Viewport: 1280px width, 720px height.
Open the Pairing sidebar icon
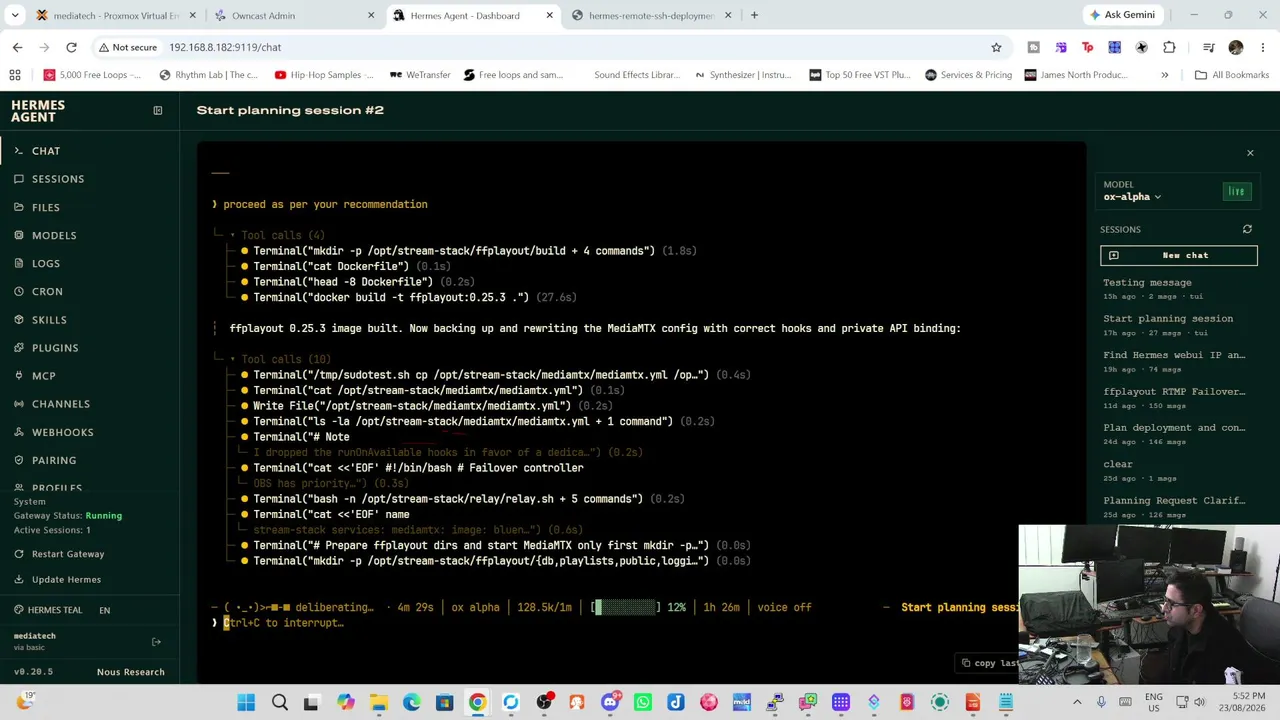(x=18, y=460)
